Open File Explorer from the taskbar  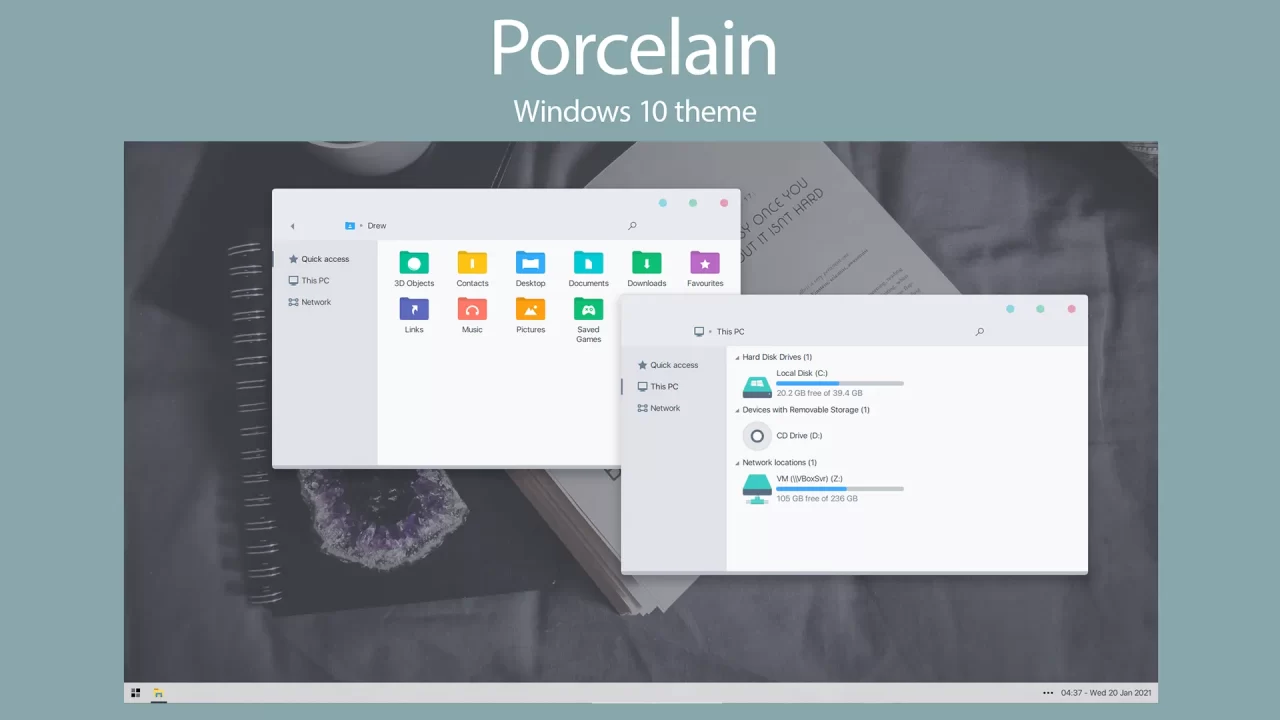click(158, 692)
